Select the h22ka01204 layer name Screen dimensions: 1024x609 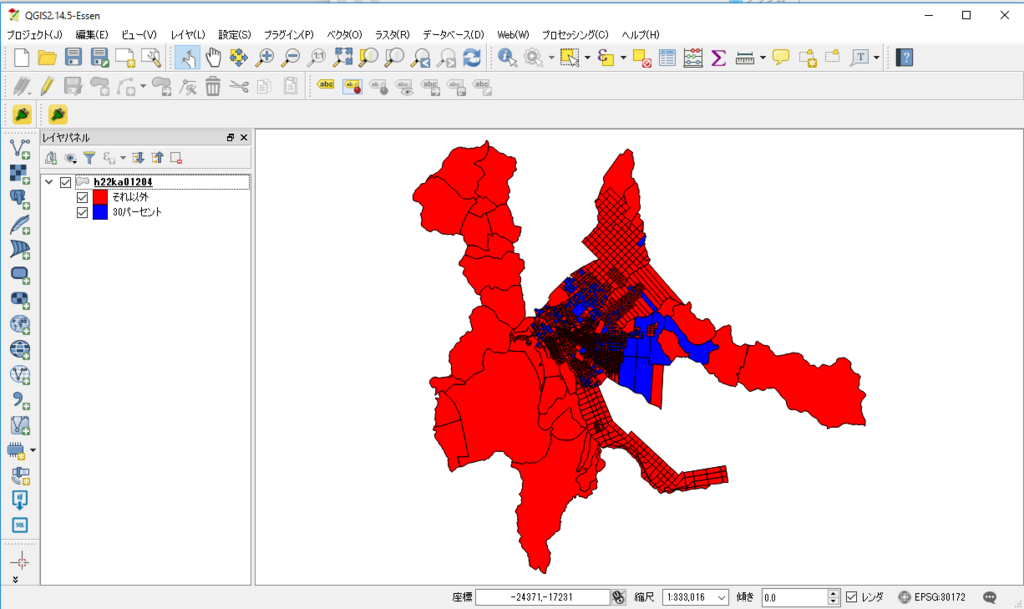click(x=123, y=182)
